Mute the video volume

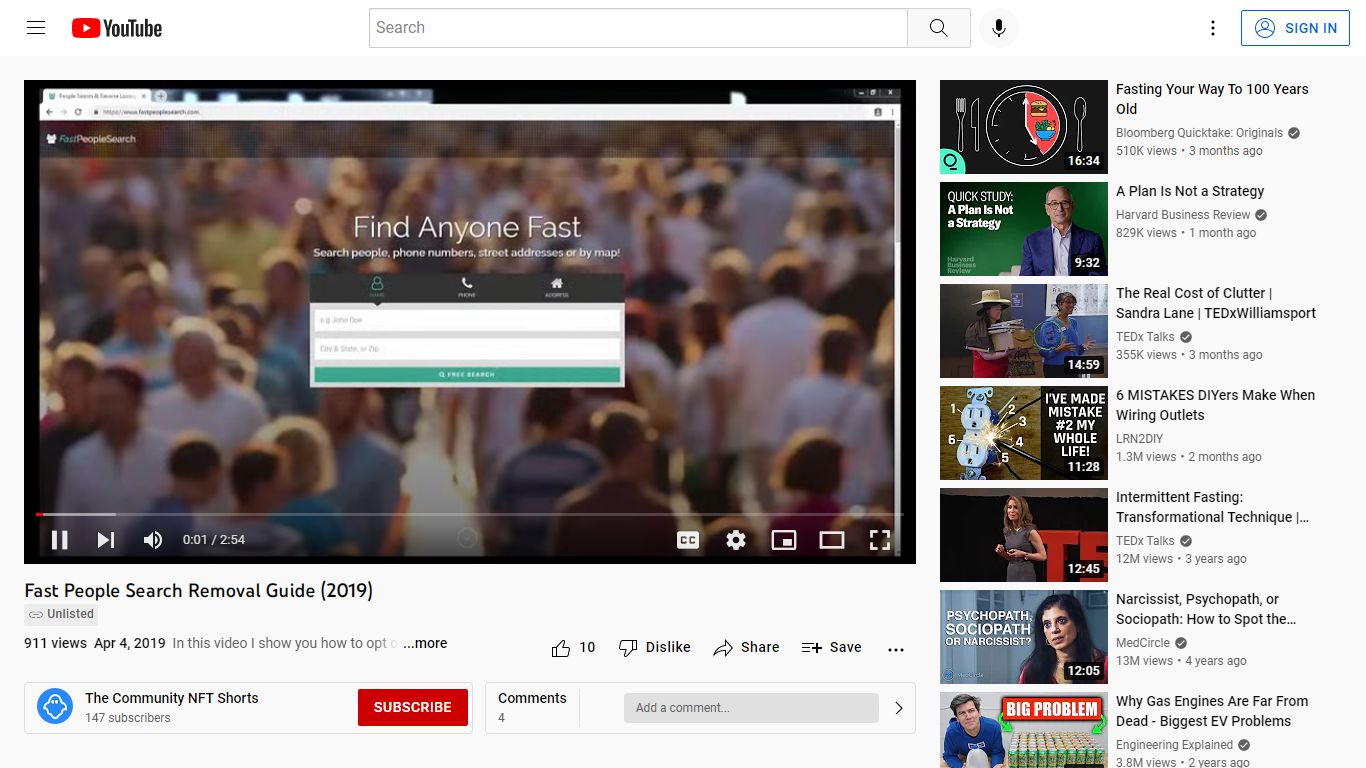click(x=152, y=540)
